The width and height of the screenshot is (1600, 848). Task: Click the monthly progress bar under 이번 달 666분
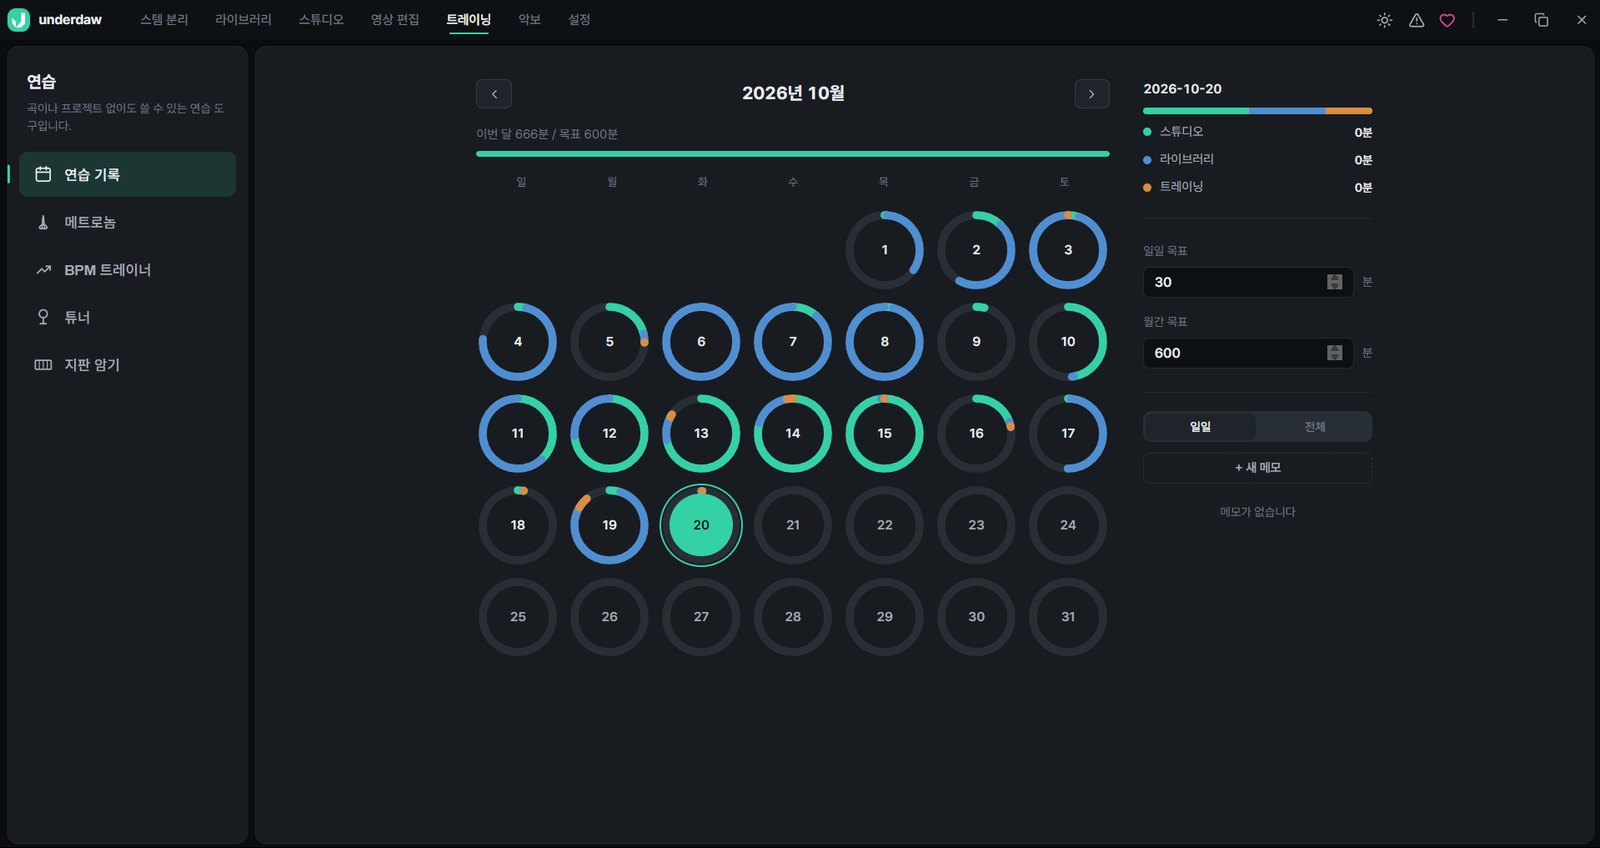click(793, 154)
